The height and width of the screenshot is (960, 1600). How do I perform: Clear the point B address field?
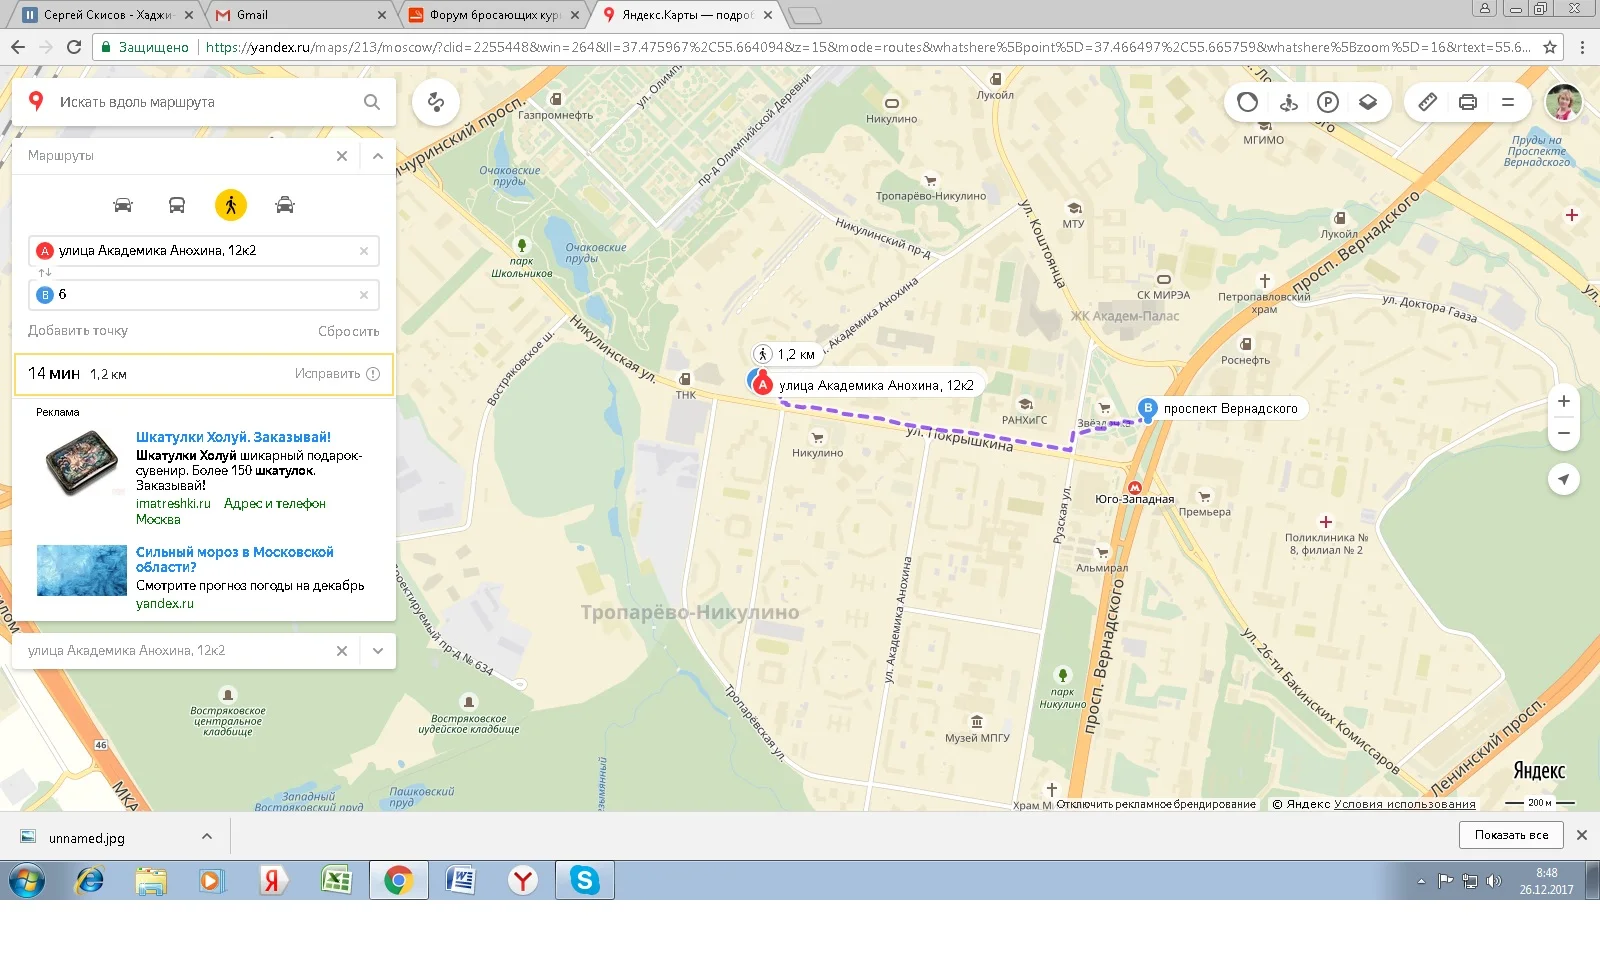[364, 295]
